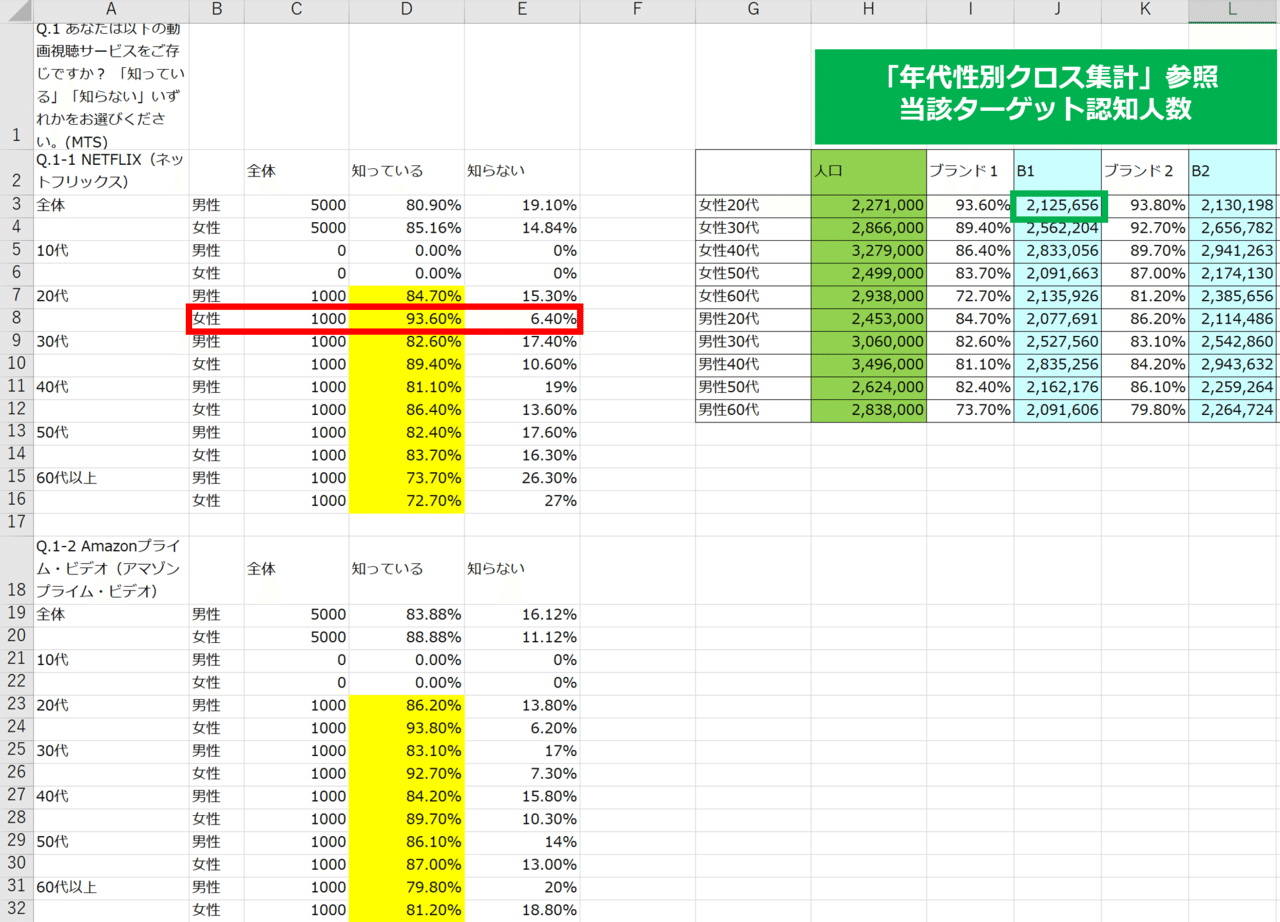The height and width of the screenshot is (922, 1280).
Task: Click the 女性50代 label cell
Action: pos(753,274)
